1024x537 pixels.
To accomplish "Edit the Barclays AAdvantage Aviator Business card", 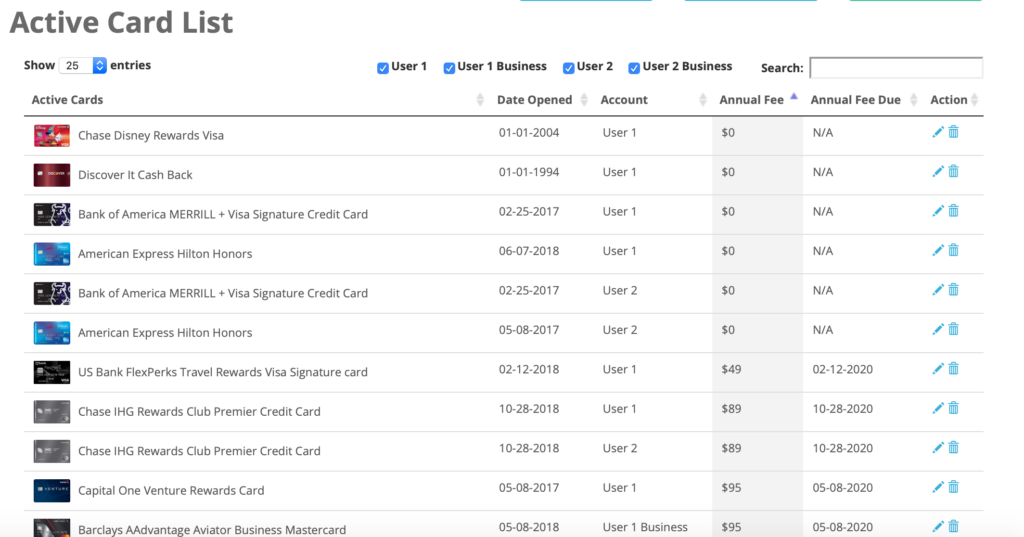I will click(x=938, y=527).
